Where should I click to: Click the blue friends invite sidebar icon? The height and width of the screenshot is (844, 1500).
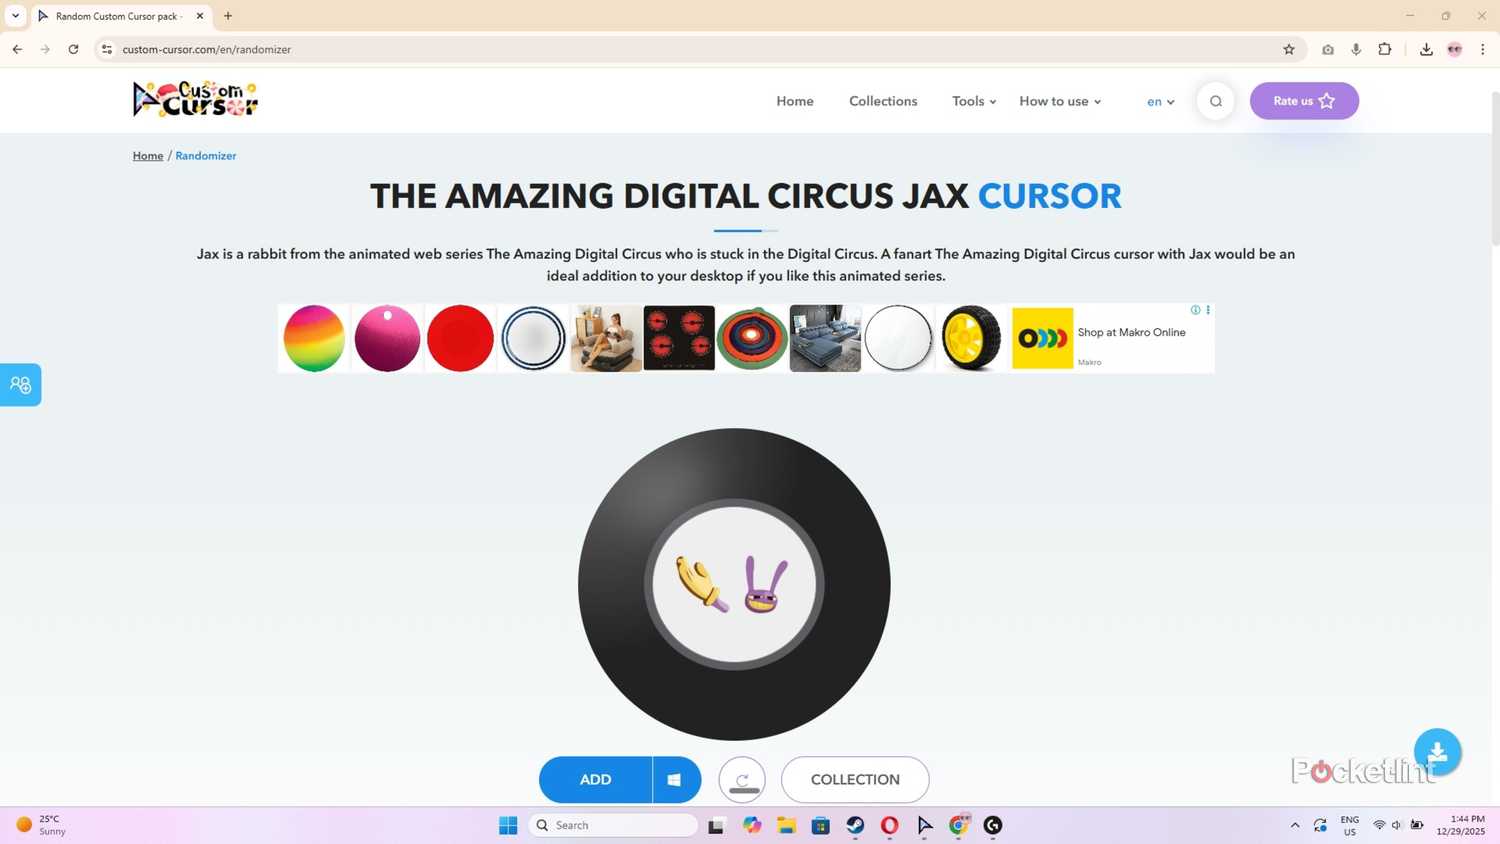coord(20,384)
